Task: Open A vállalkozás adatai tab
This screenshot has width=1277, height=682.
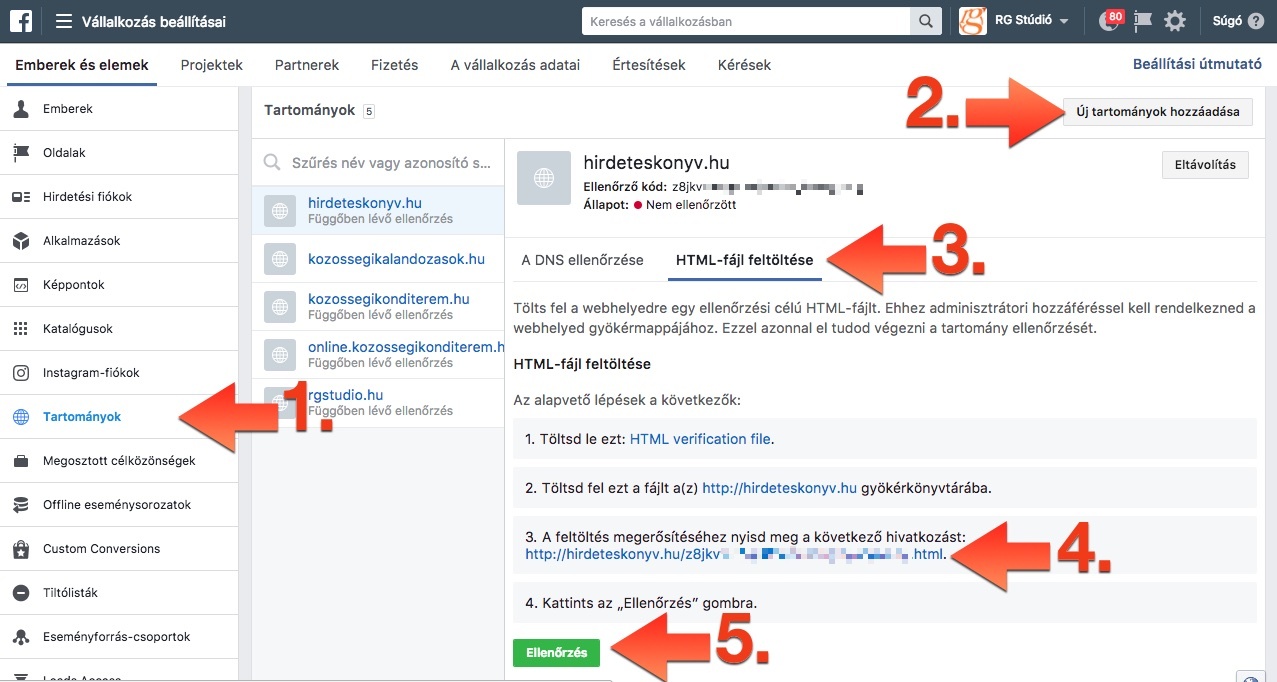Action: pos(516,65)
